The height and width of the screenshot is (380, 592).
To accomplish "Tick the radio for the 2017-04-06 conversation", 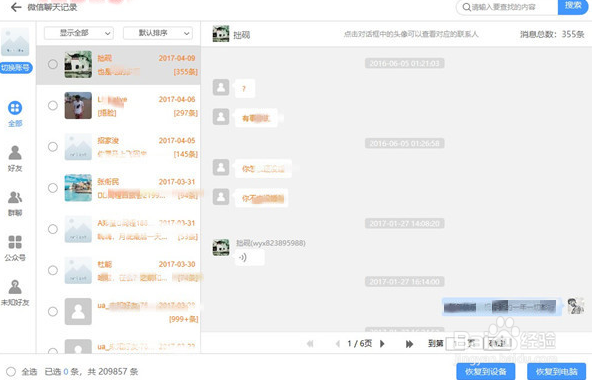I will 53,105.
